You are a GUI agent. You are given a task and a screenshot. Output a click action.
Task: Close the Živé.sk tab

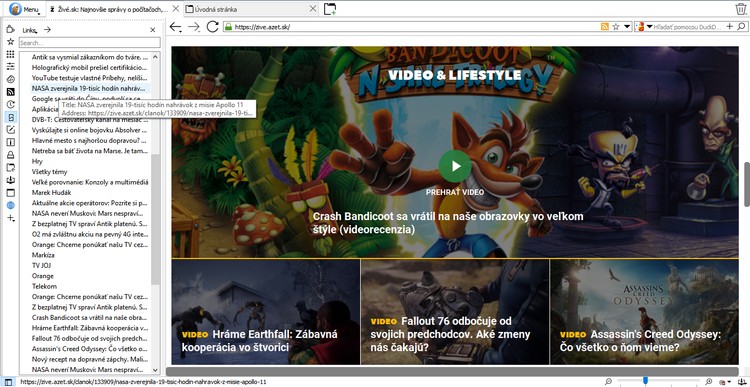176,9
